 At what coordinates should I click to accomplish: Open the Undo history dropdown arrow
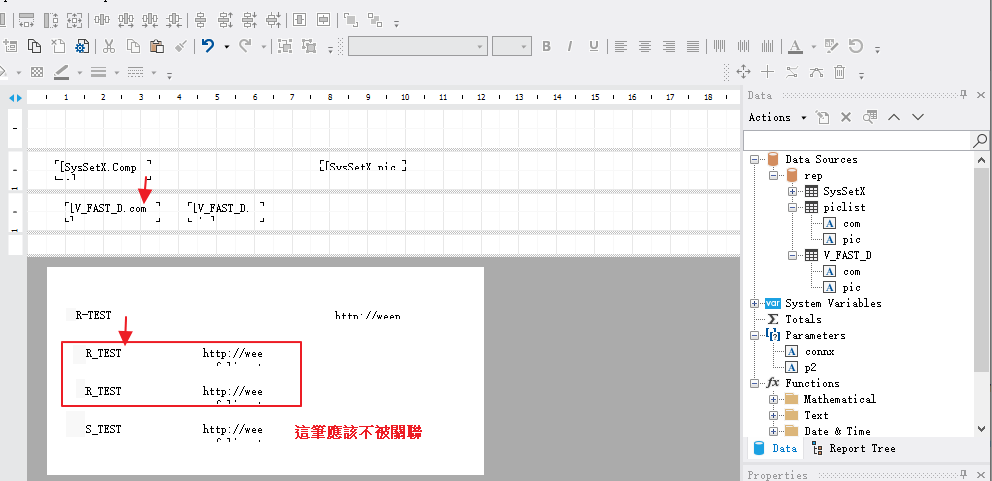coord(226,46)
